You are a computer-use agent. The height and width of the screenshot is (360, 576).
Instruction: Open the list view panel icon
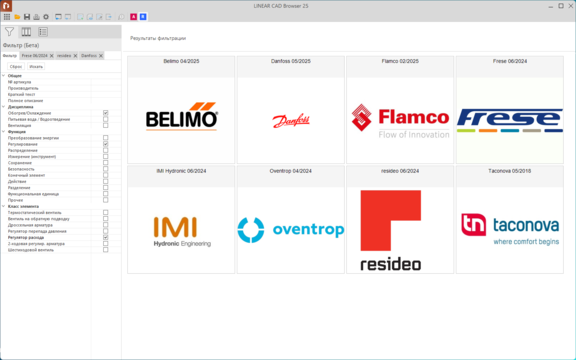pyautogui.click(x=43, y=32)
